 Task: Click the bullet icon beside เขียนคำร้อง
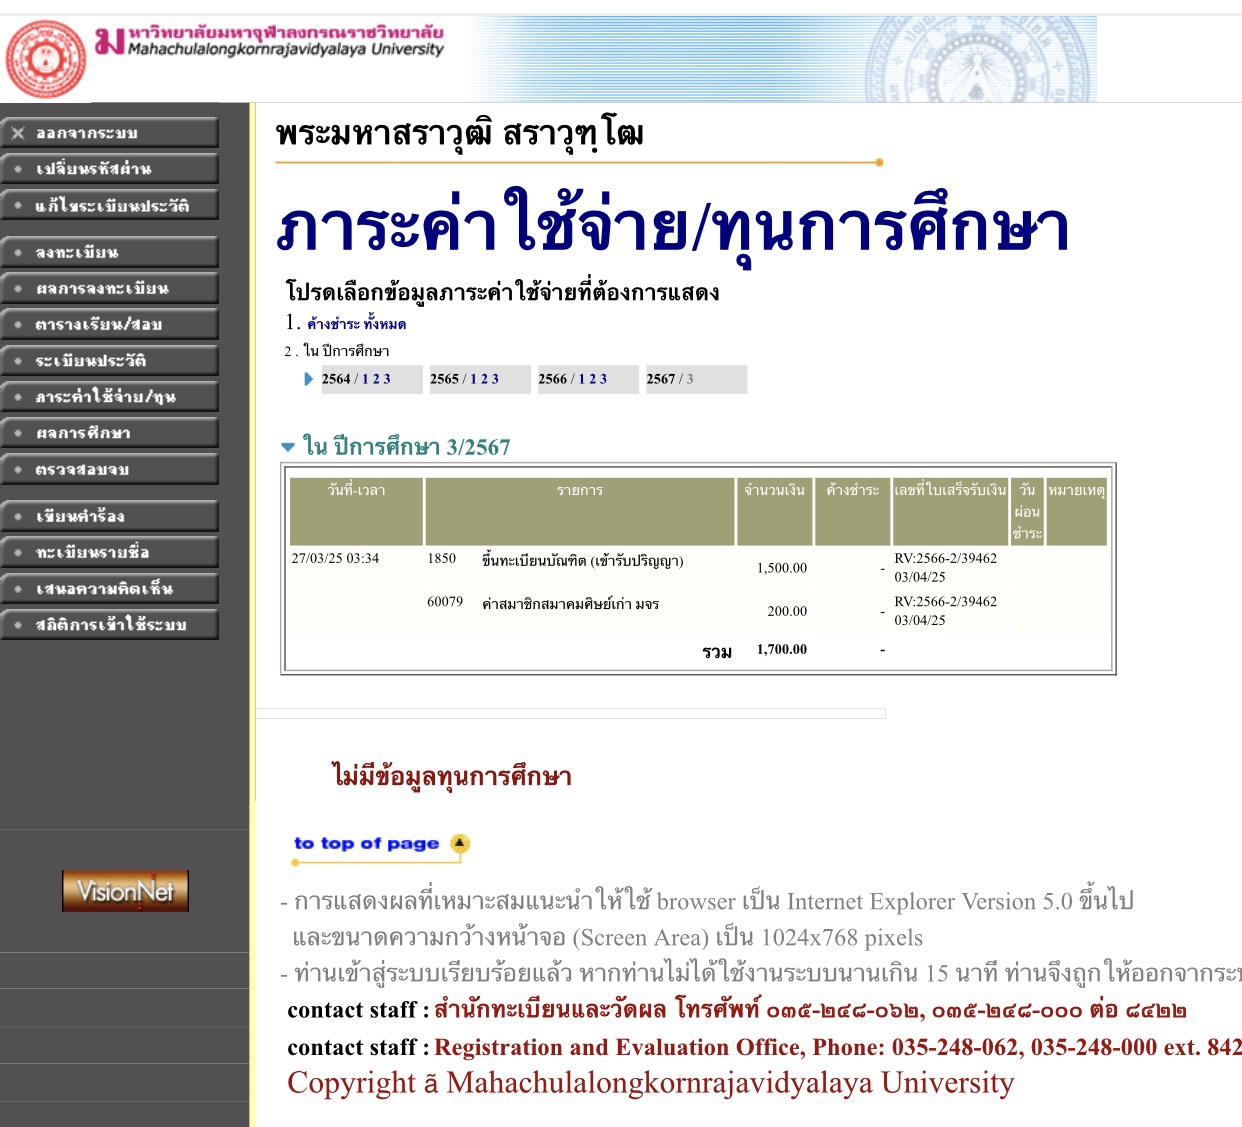[18, 516]
